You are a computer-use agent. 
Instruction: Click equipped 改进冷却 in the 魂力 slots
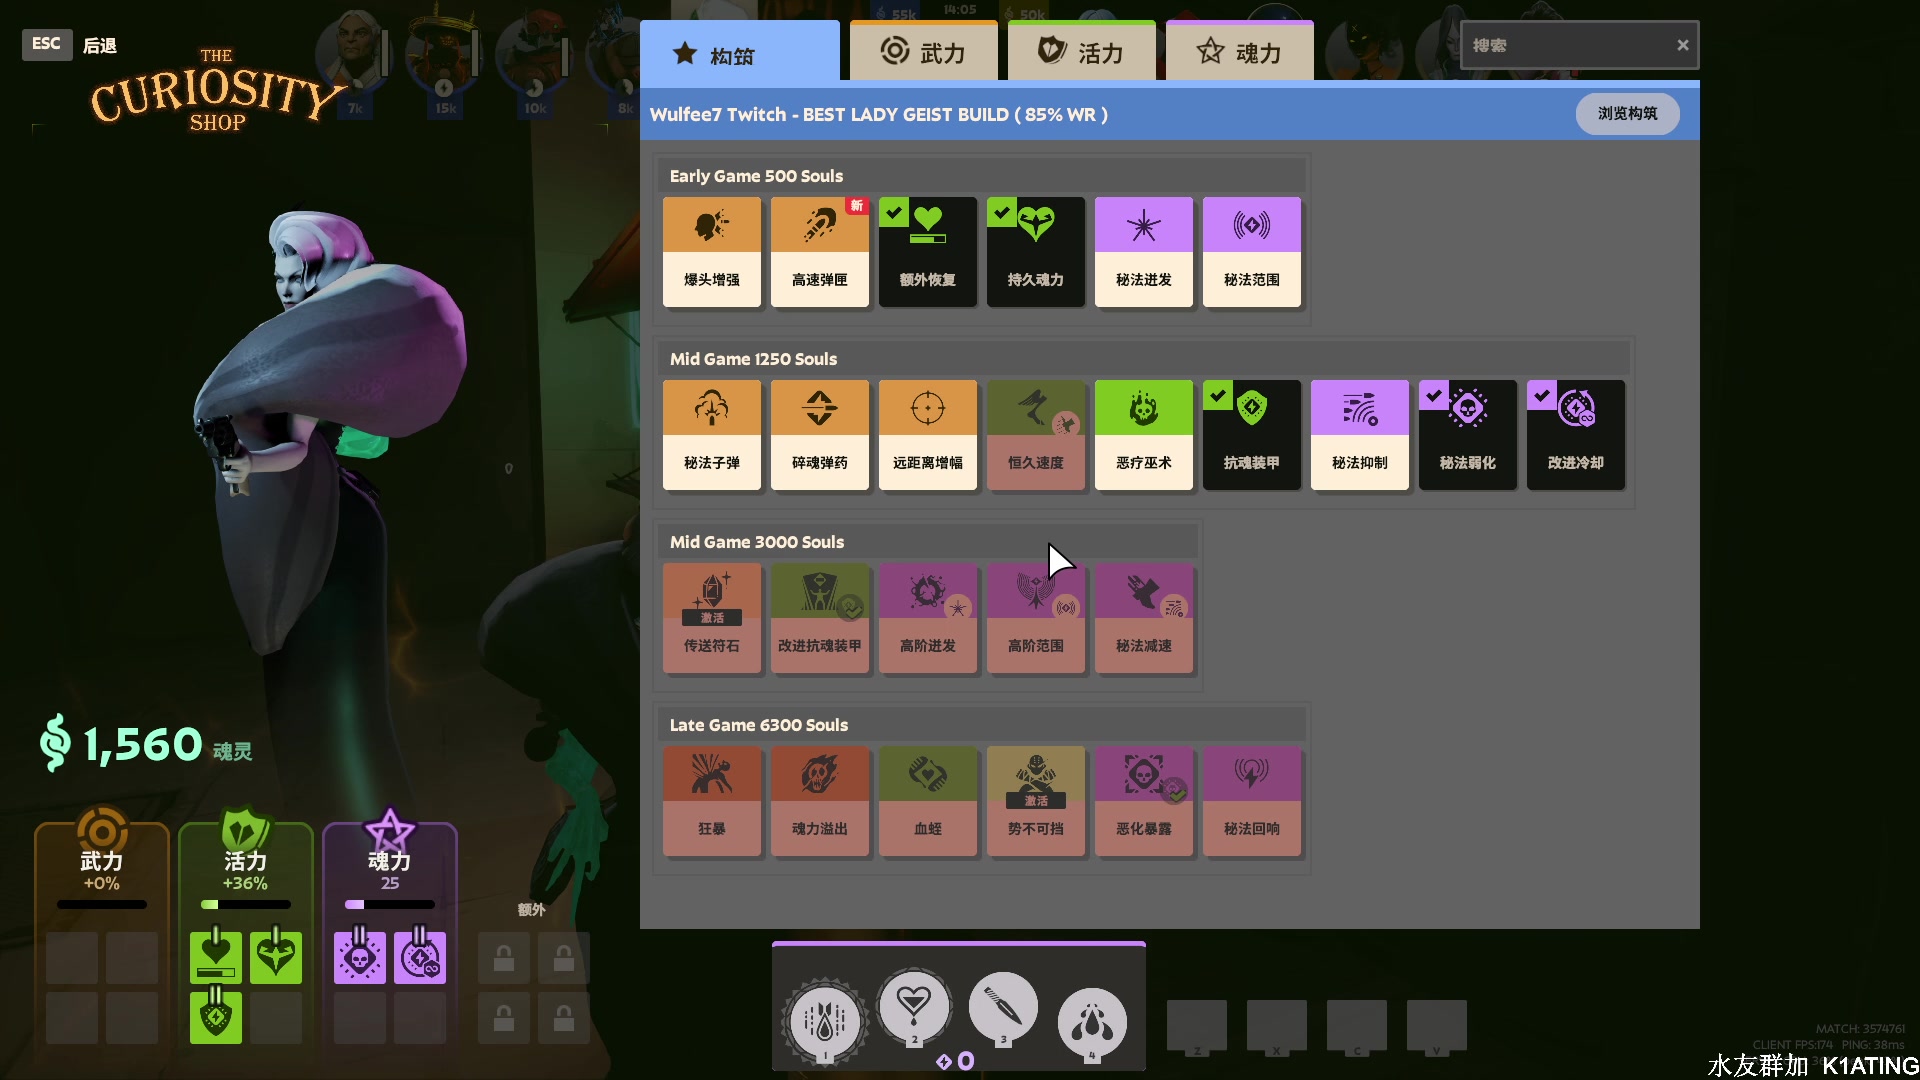pyautogui.click(x=420, y=957)
